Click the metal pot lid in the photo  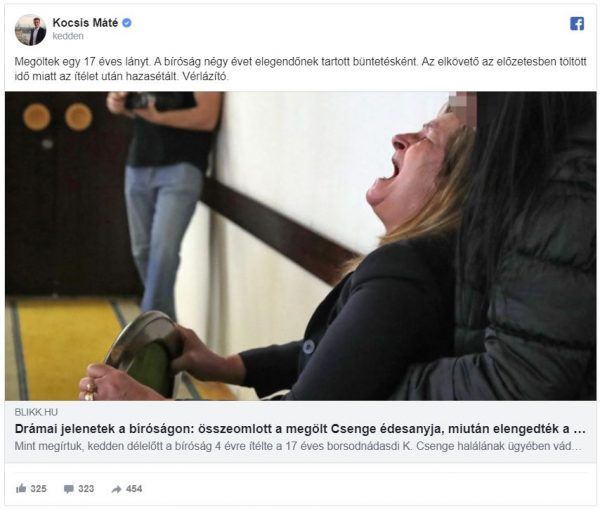pos(145,352)
